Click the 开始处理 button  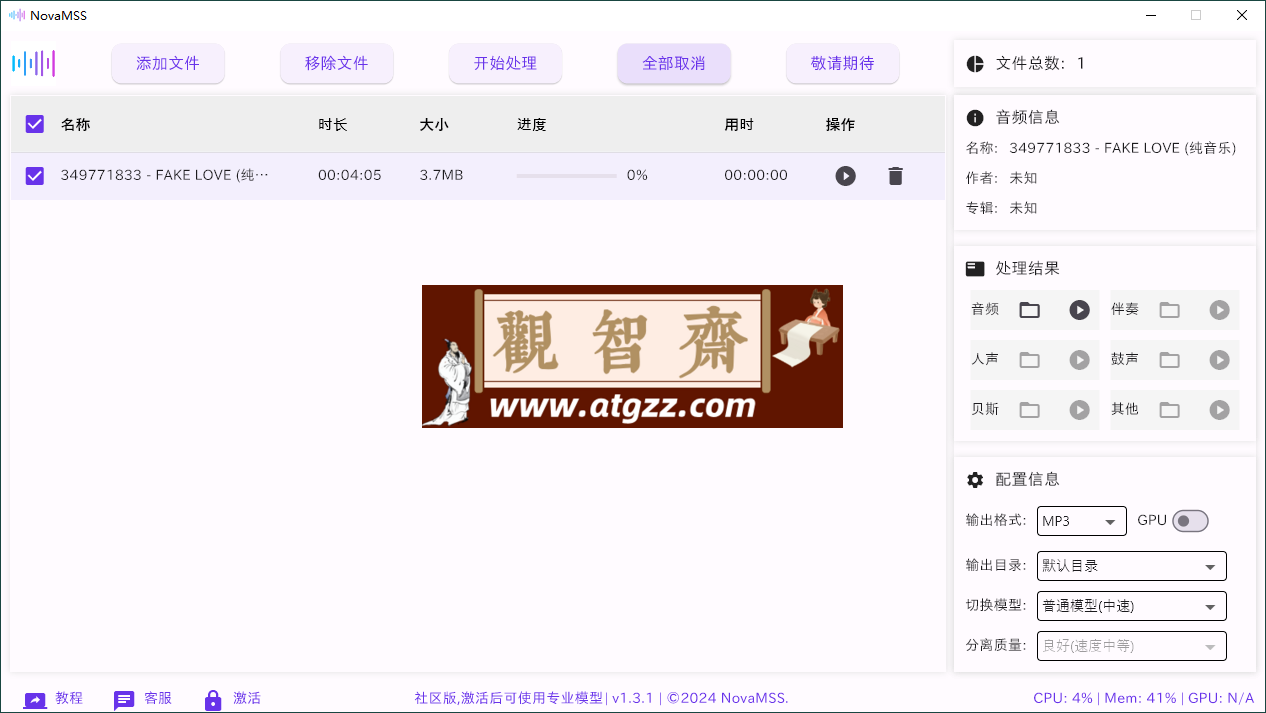click(505, 63)
